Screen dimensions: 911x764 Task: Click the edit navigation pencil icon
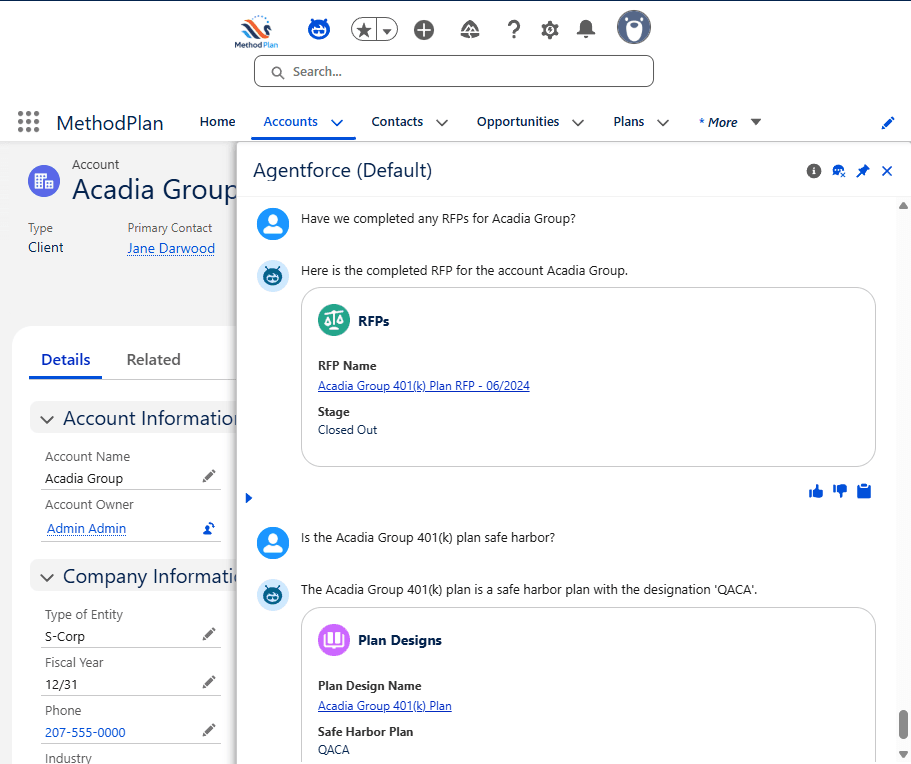point(888,123)
